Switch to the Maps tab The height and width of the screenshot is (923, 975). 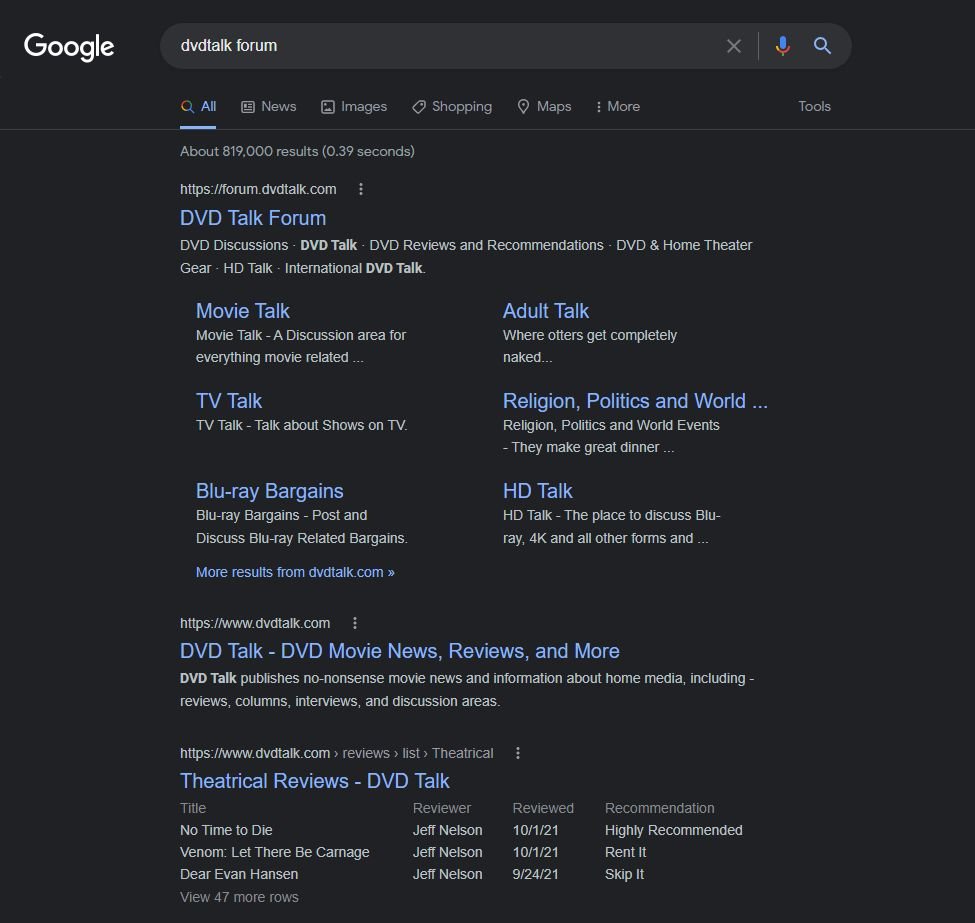pyautogui.click(x=545, y=106)
